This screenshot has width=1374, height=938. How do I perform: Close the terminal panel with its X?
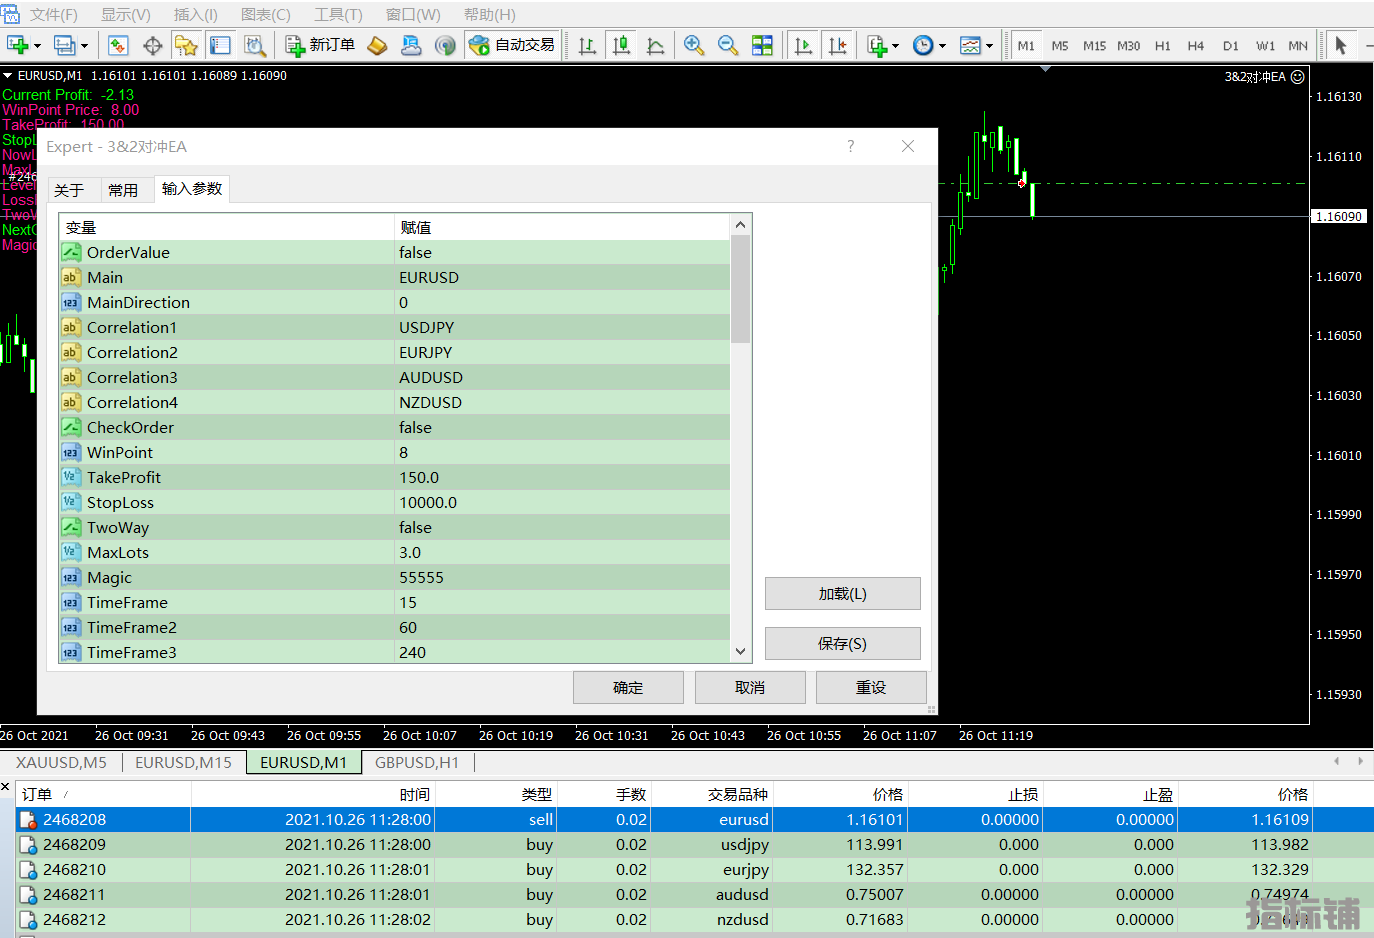click(x=6, y=788)
